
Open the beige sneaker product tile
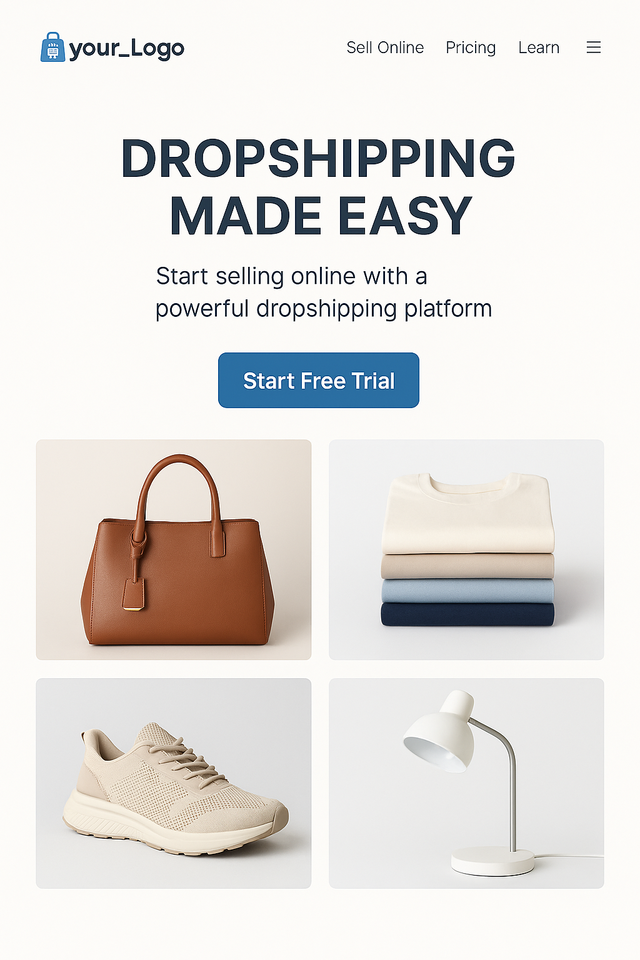(x=173, y=783)
